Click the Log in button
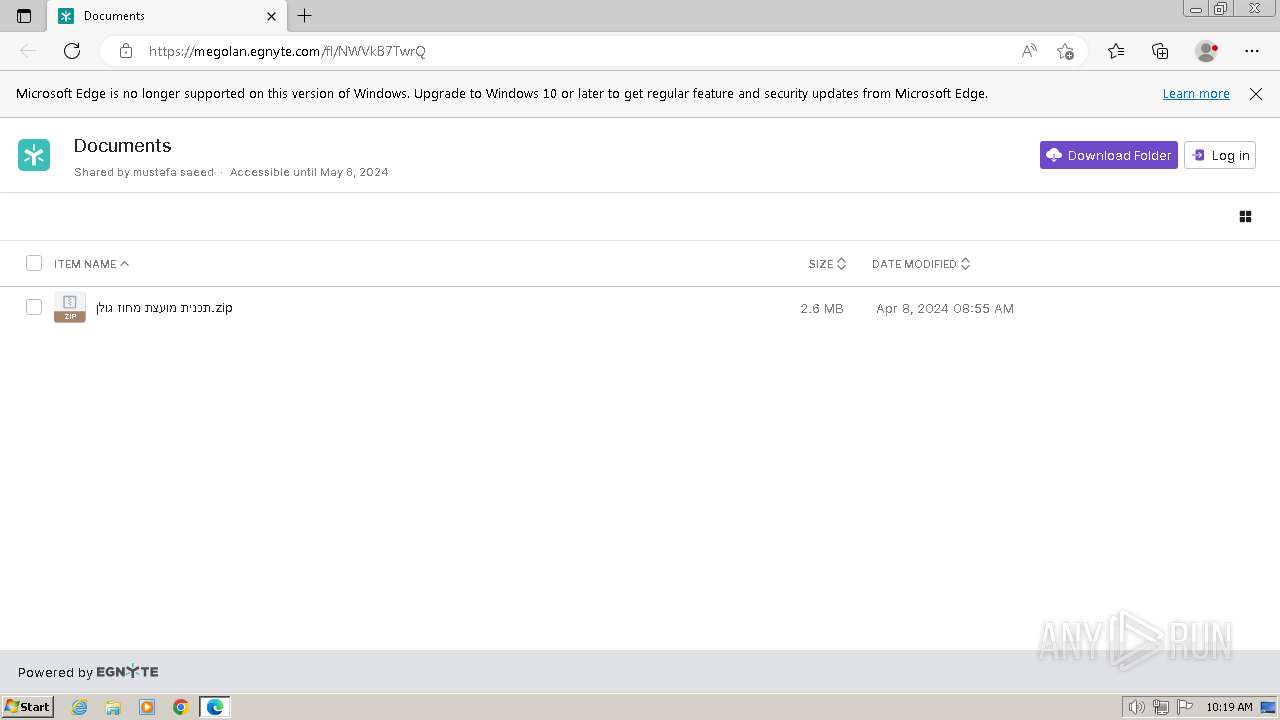 1220,155
